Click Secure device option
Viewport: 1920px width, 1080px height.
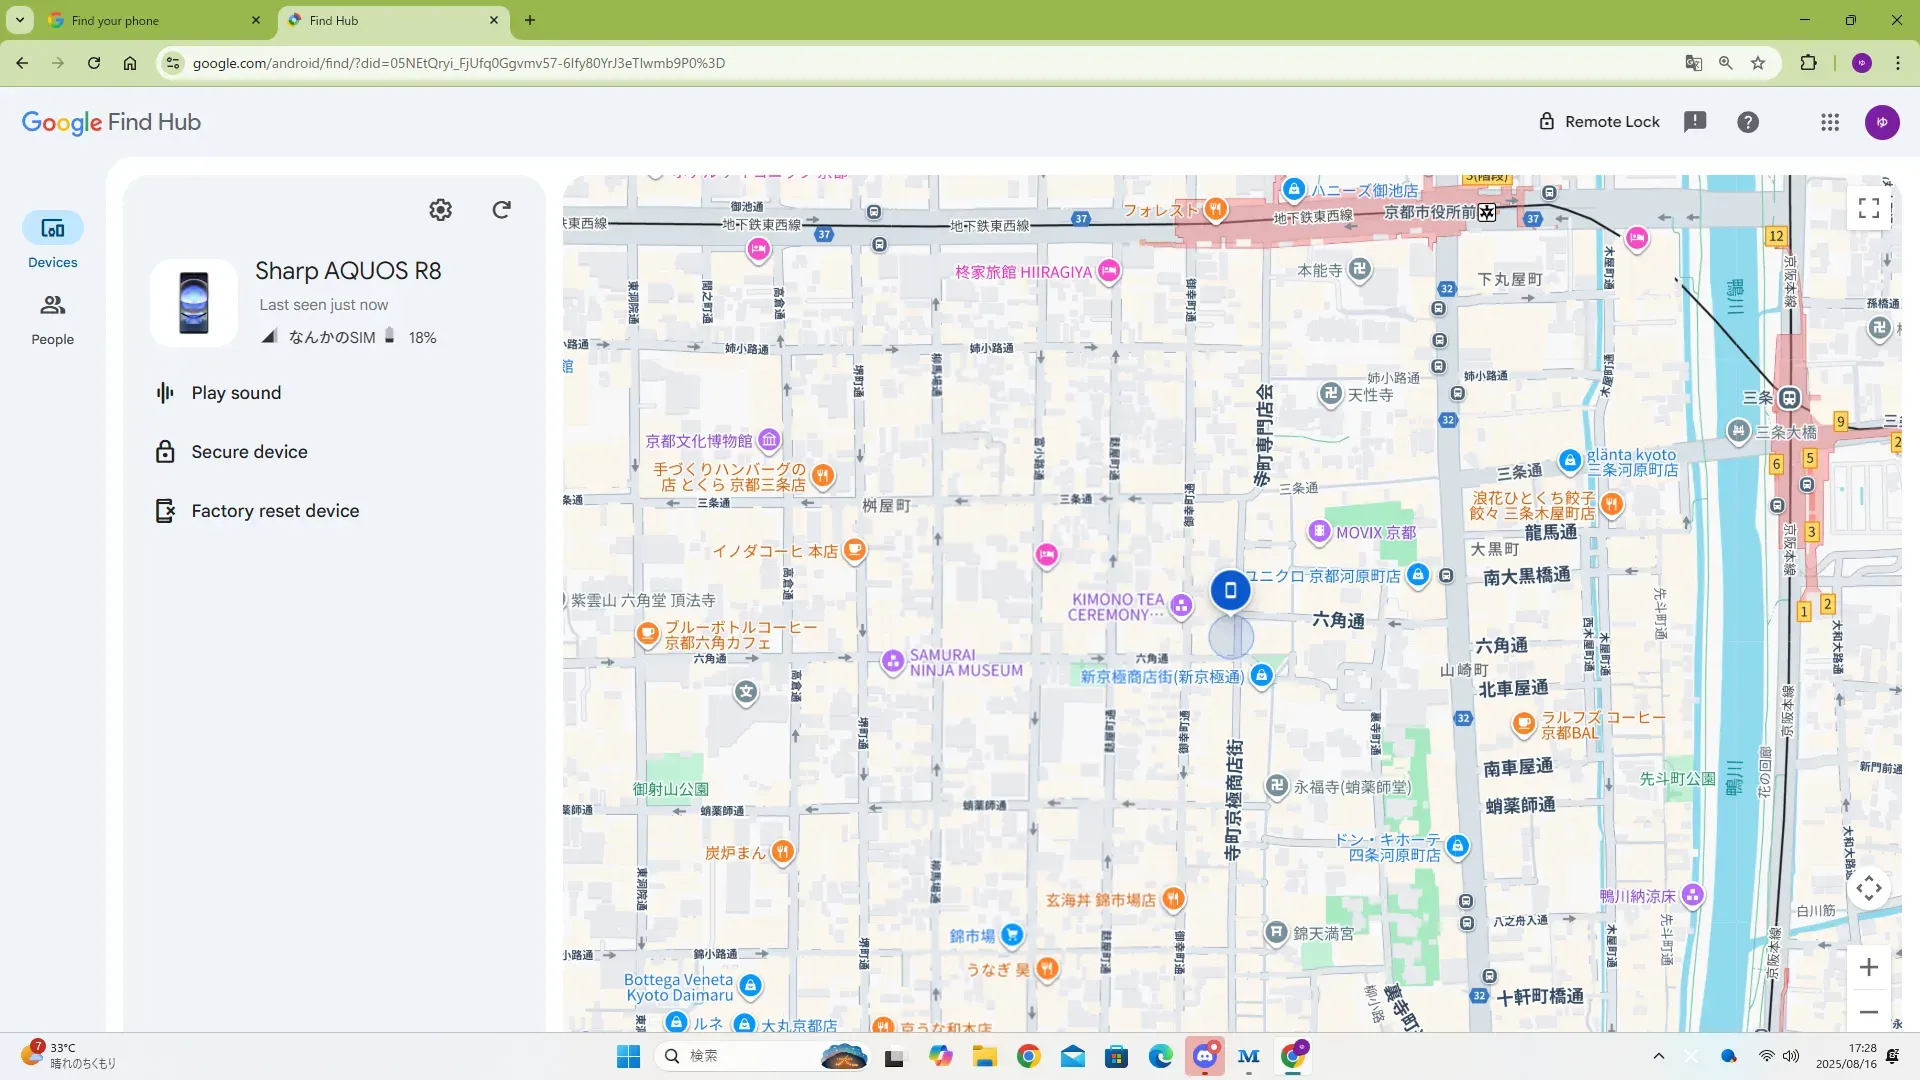pyautogui.click(x=248, y=452)
